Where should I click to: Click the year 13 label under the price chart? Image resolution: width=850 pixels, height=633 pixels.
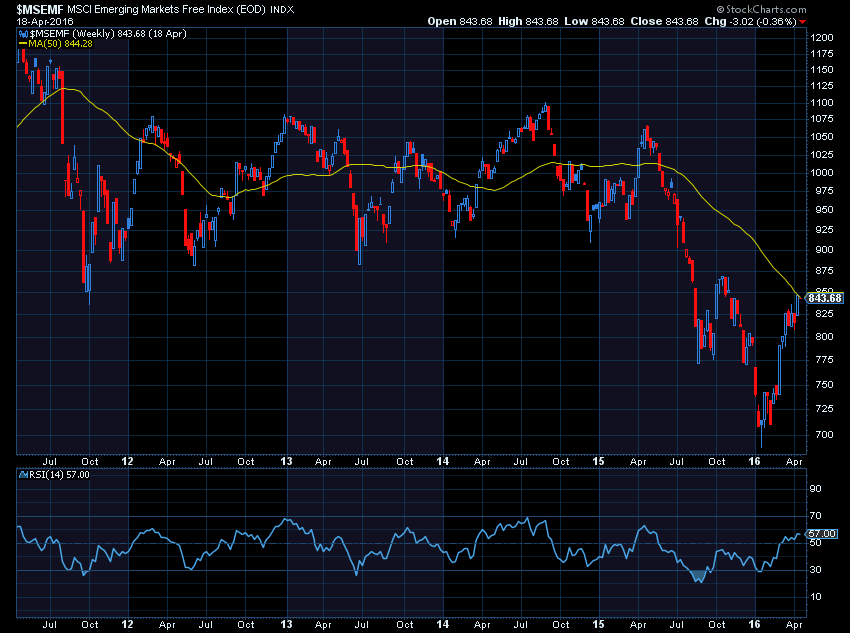(286, 461)
